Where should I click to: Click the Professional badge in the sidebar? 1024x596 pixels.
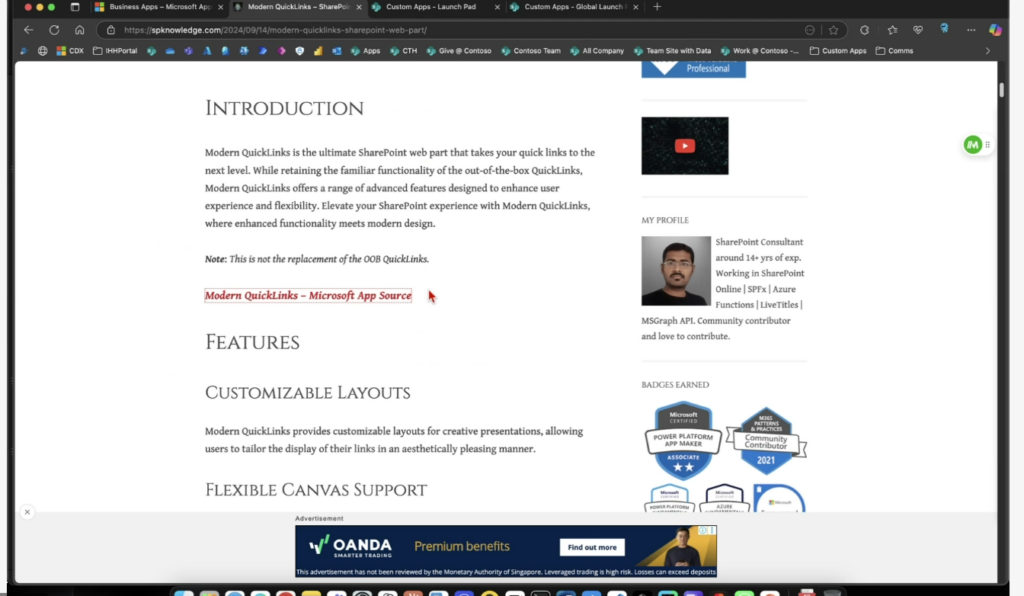tap(694, 69)
